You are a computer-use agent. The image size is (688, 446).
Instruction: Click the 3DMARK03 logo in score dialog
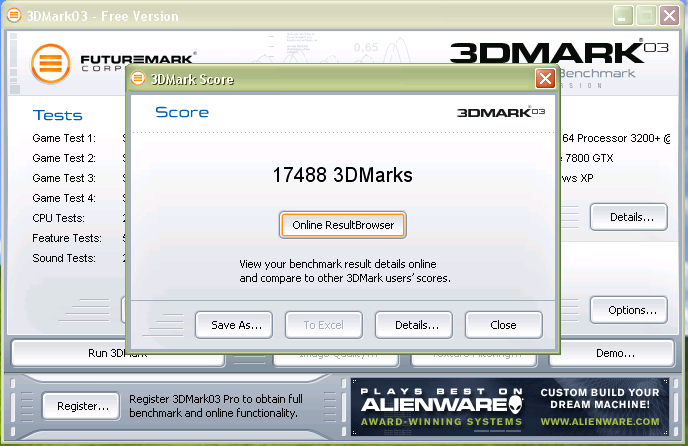[501, 112]
